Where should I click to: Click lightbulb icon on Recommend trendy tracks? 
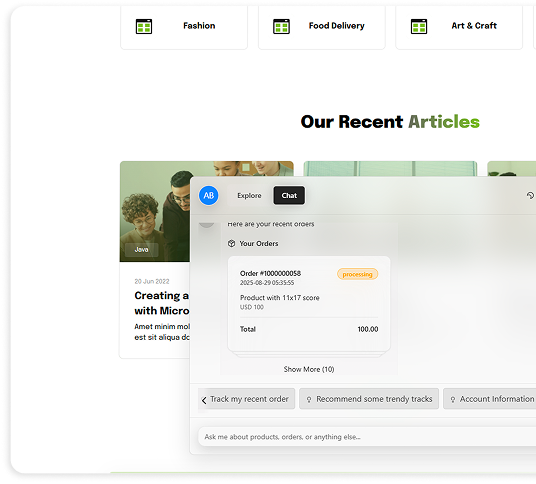coord(309,399)
